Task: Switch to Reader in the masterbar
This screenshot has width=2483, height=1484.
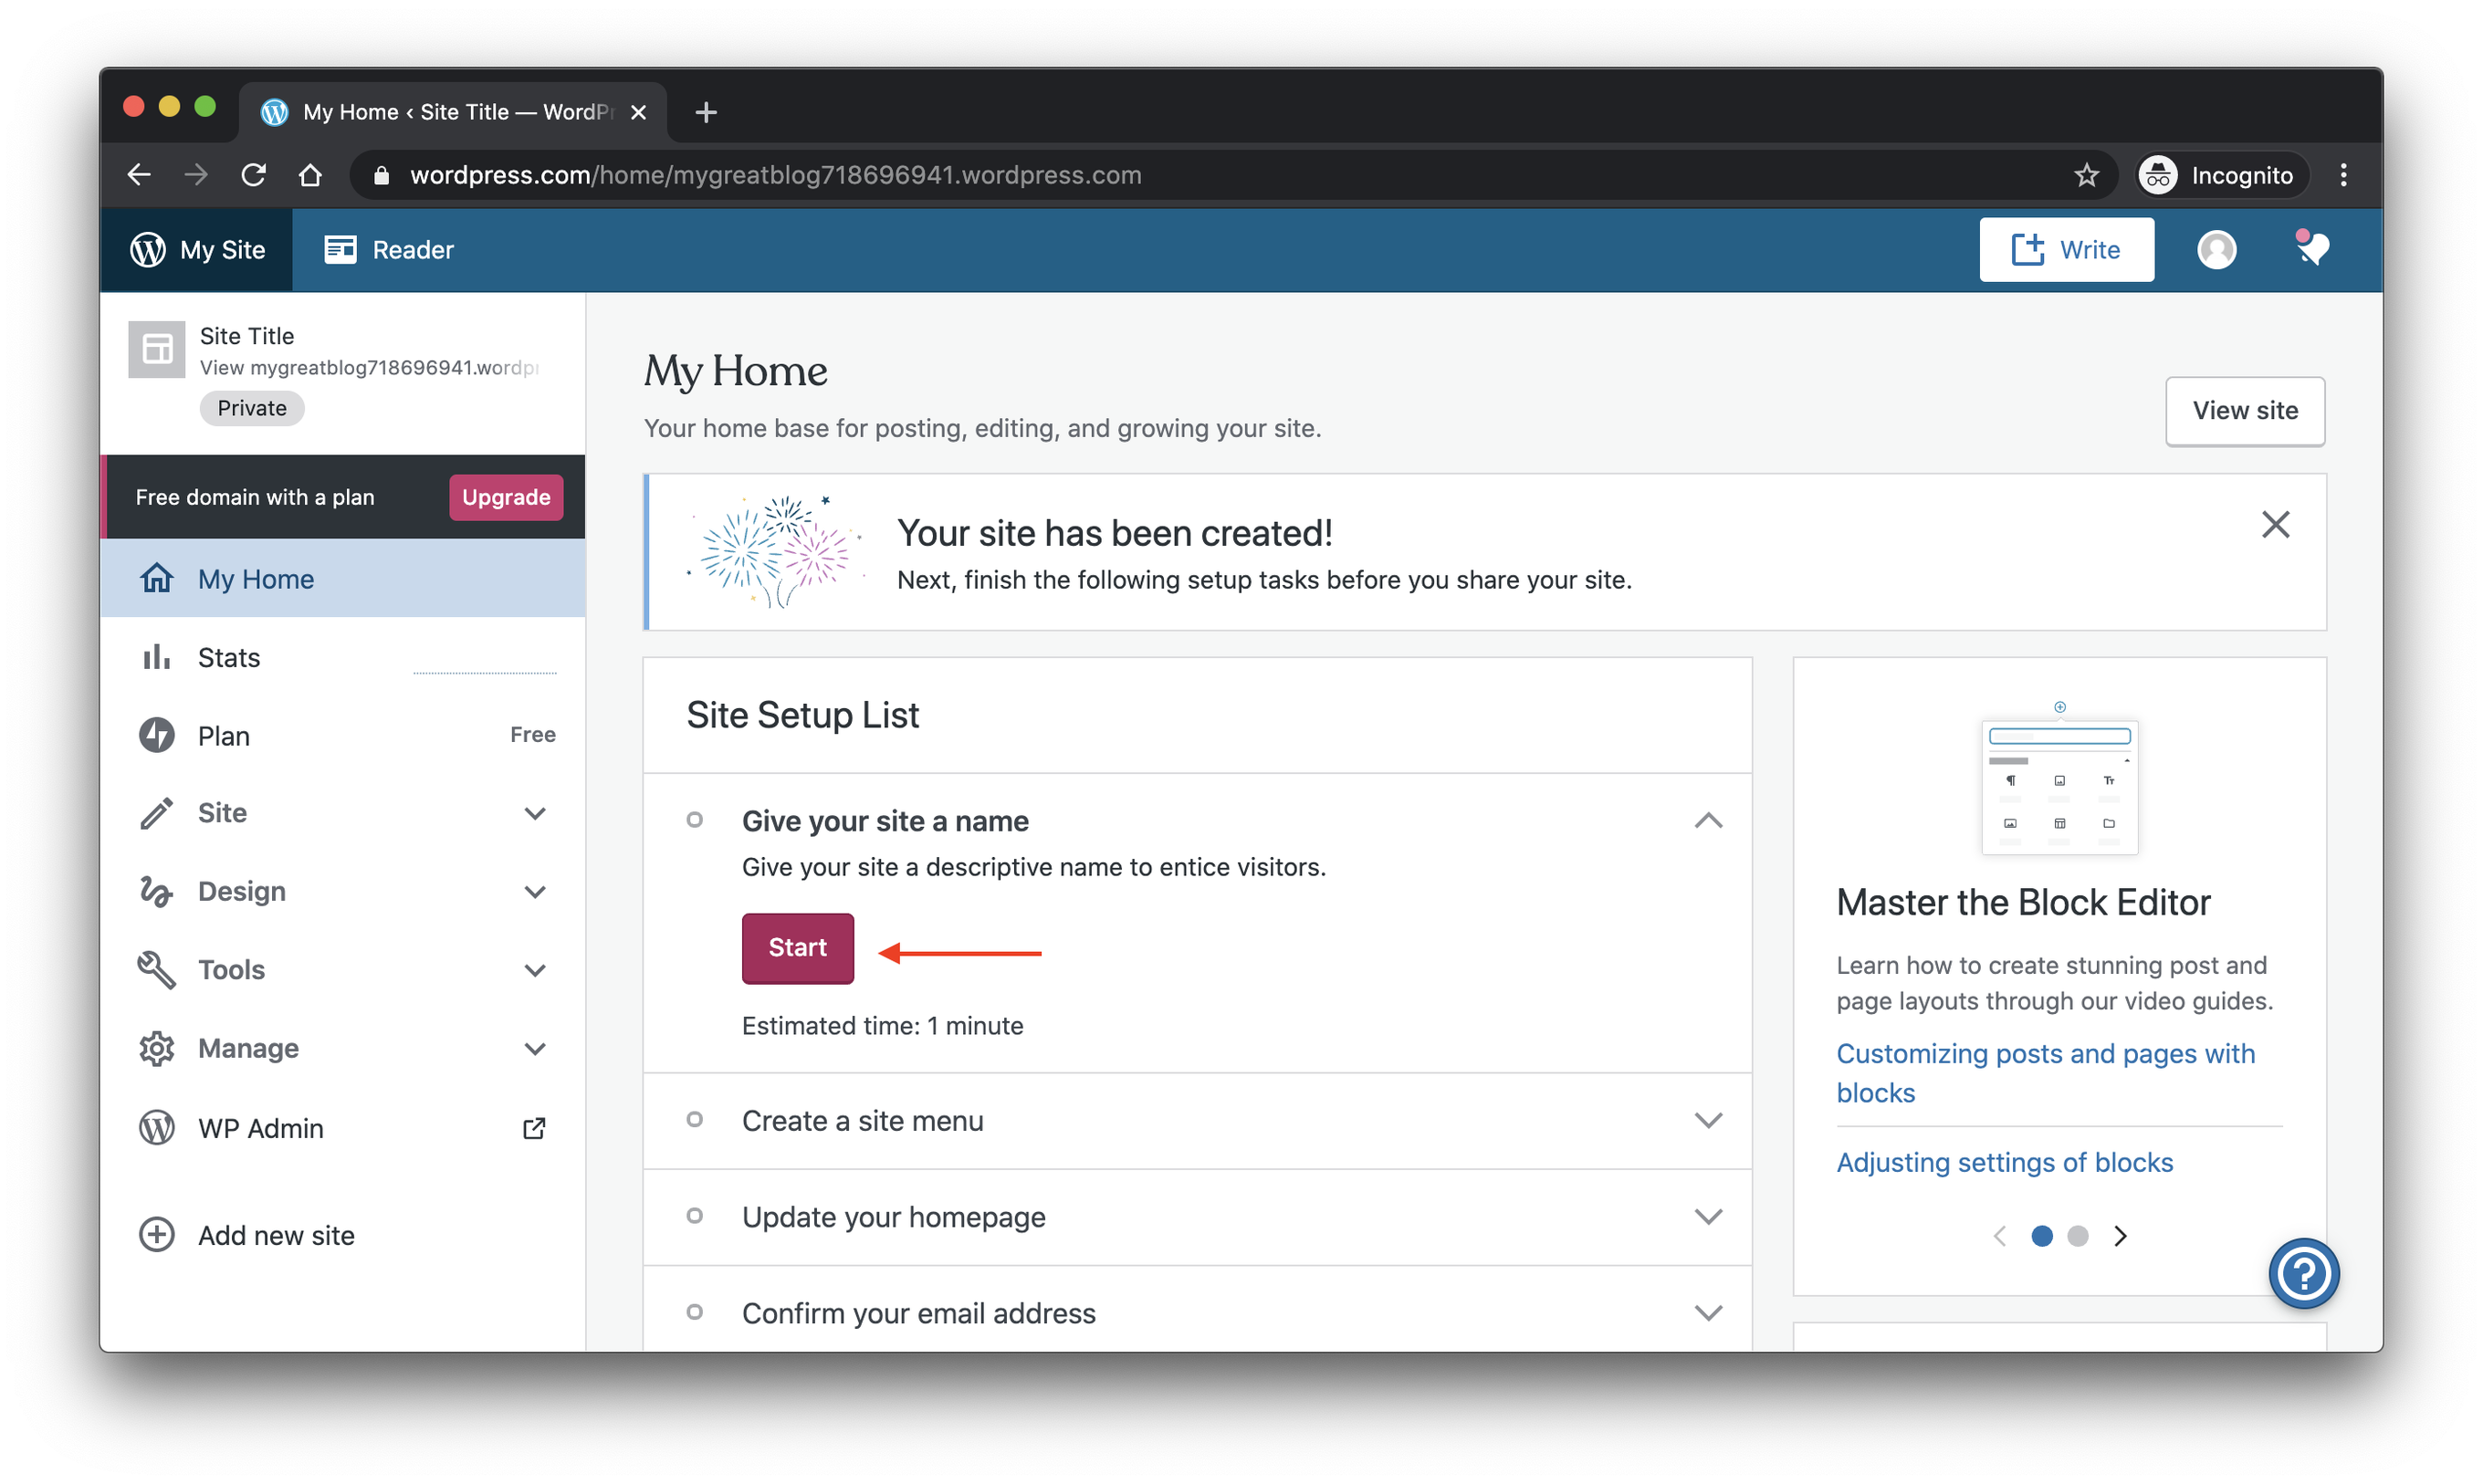Action: [x=389, y=249]
